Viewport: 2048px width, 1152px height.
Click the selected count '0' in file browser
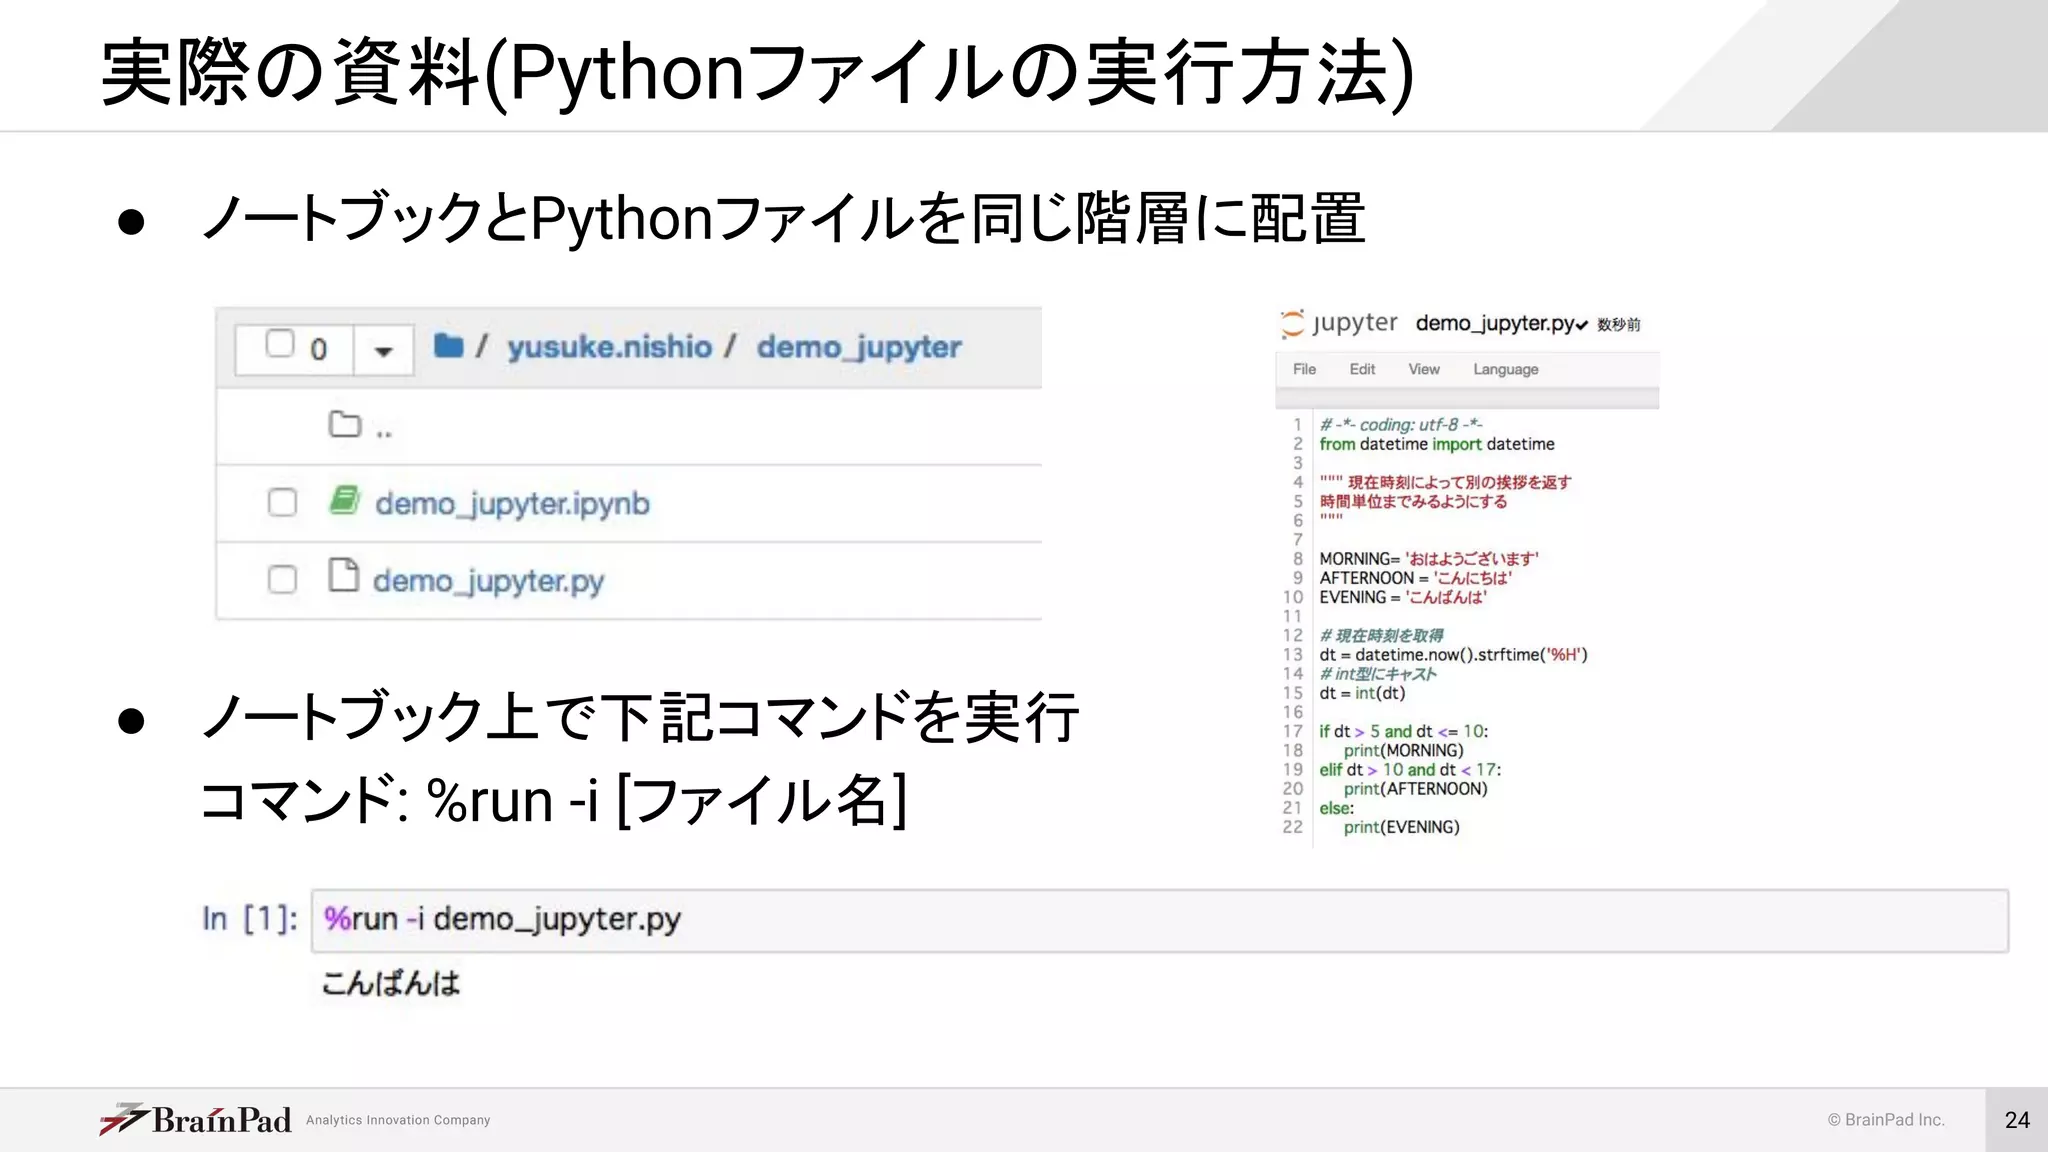coord(319,350)
